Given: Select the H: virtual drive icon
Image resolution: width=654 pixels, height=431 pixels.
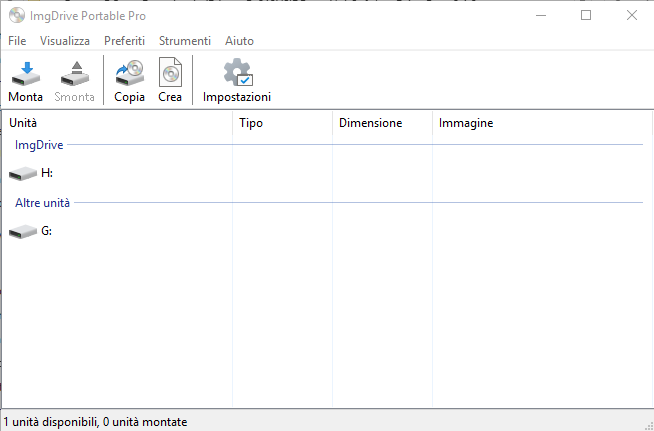Looking at the screenshot, I should click(x=23, y=173).
